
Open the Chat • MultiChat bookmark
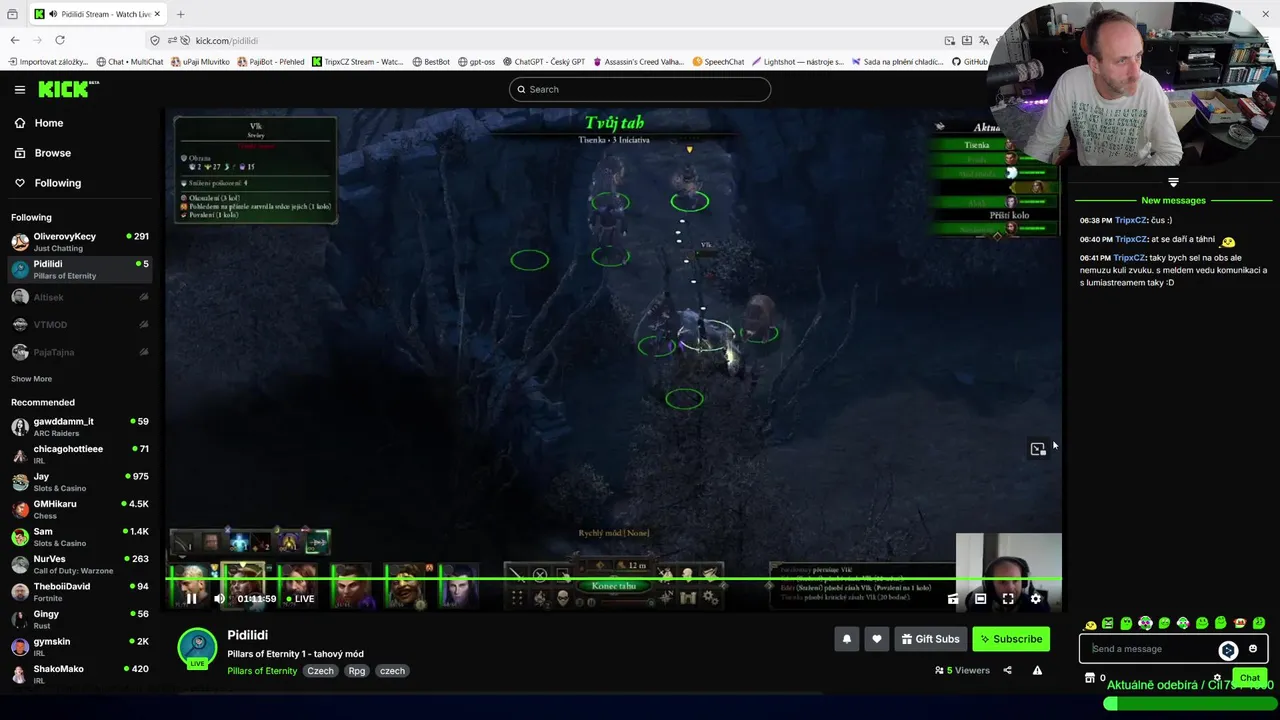point(131,62)
